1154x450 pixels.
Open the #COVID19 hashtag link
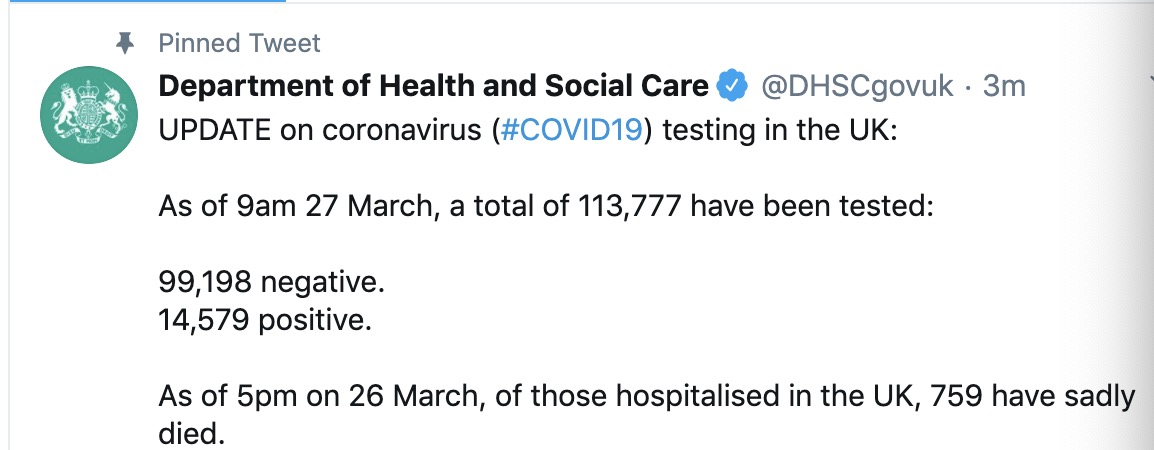click(571, 131)
